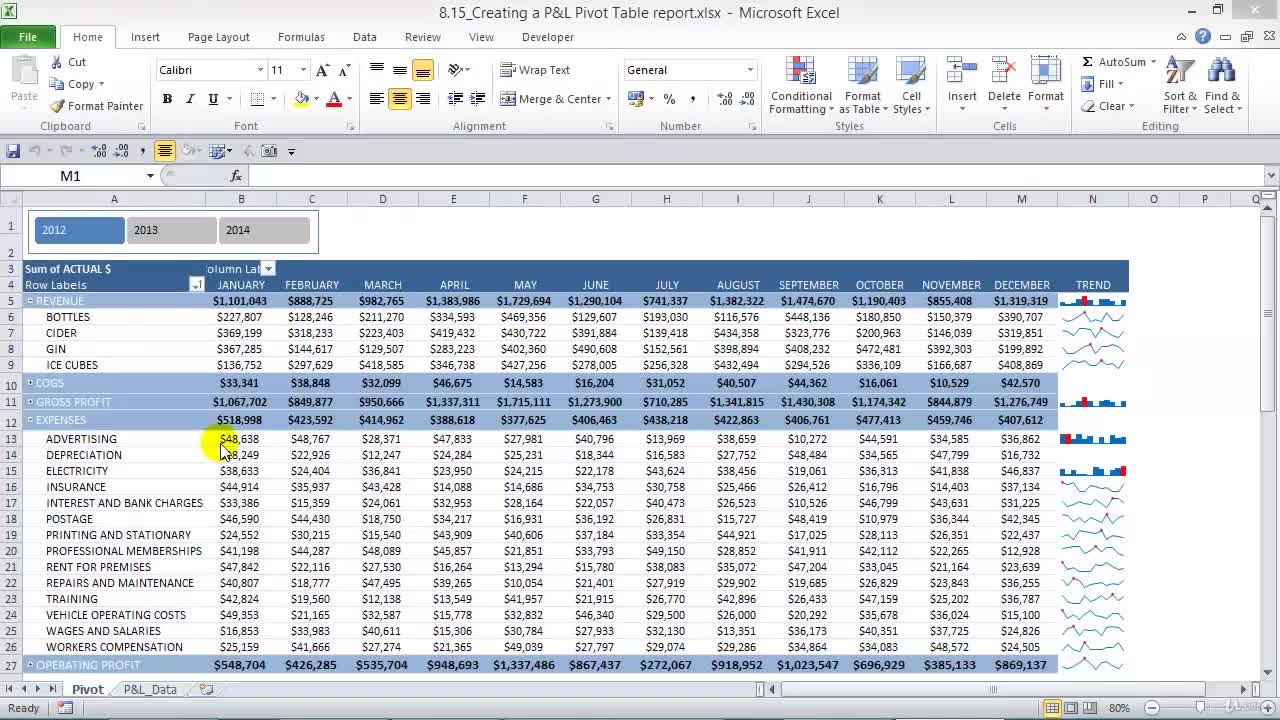This screenshot has width=1280, height=720.
Task: Click the Name Box showing M1
Action: pyautogui.click(x=70, y=176)
